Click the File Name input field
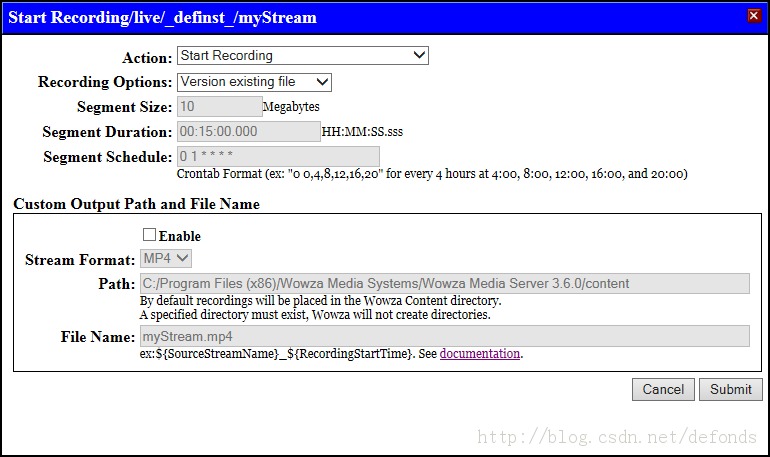 [445, 337]
